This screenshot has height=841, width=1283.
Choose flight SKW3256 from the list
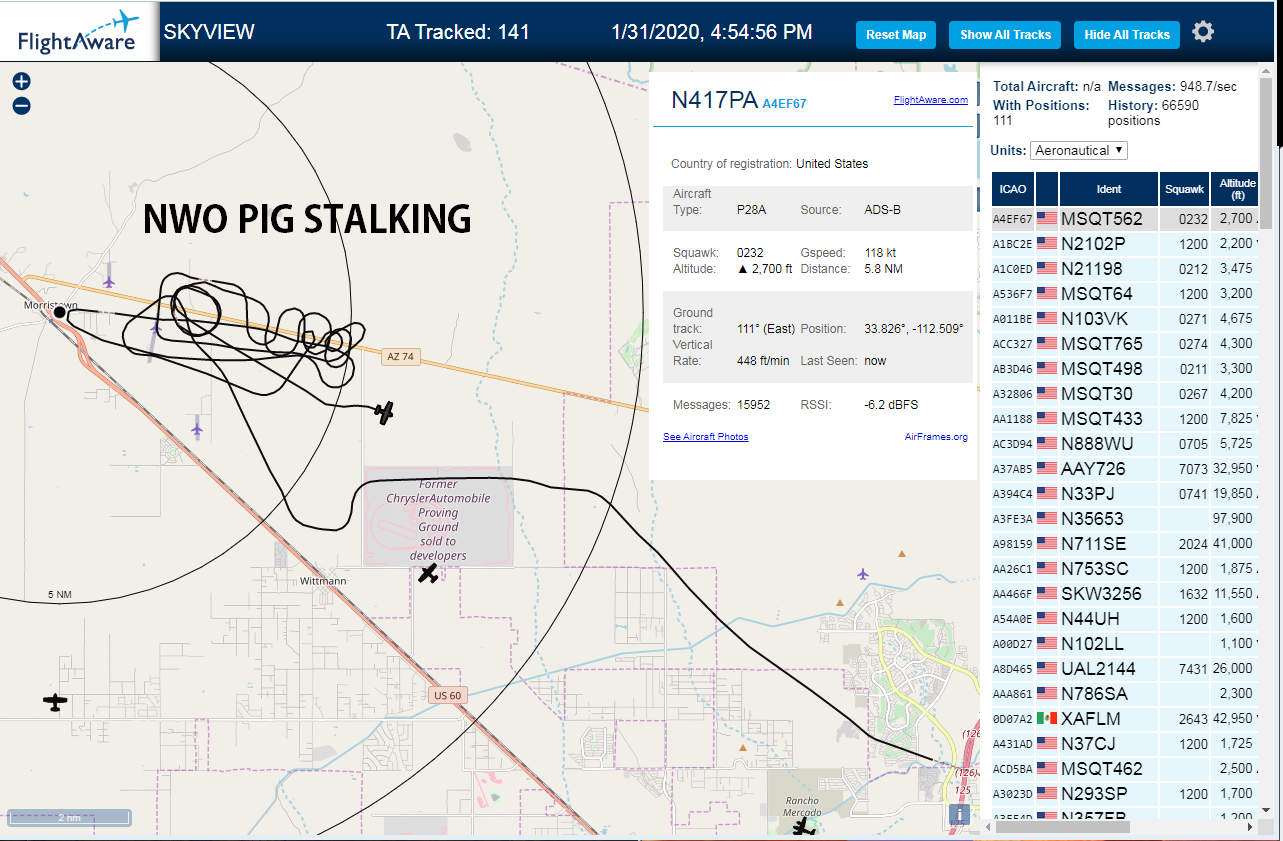click(x=1101, y=594)
